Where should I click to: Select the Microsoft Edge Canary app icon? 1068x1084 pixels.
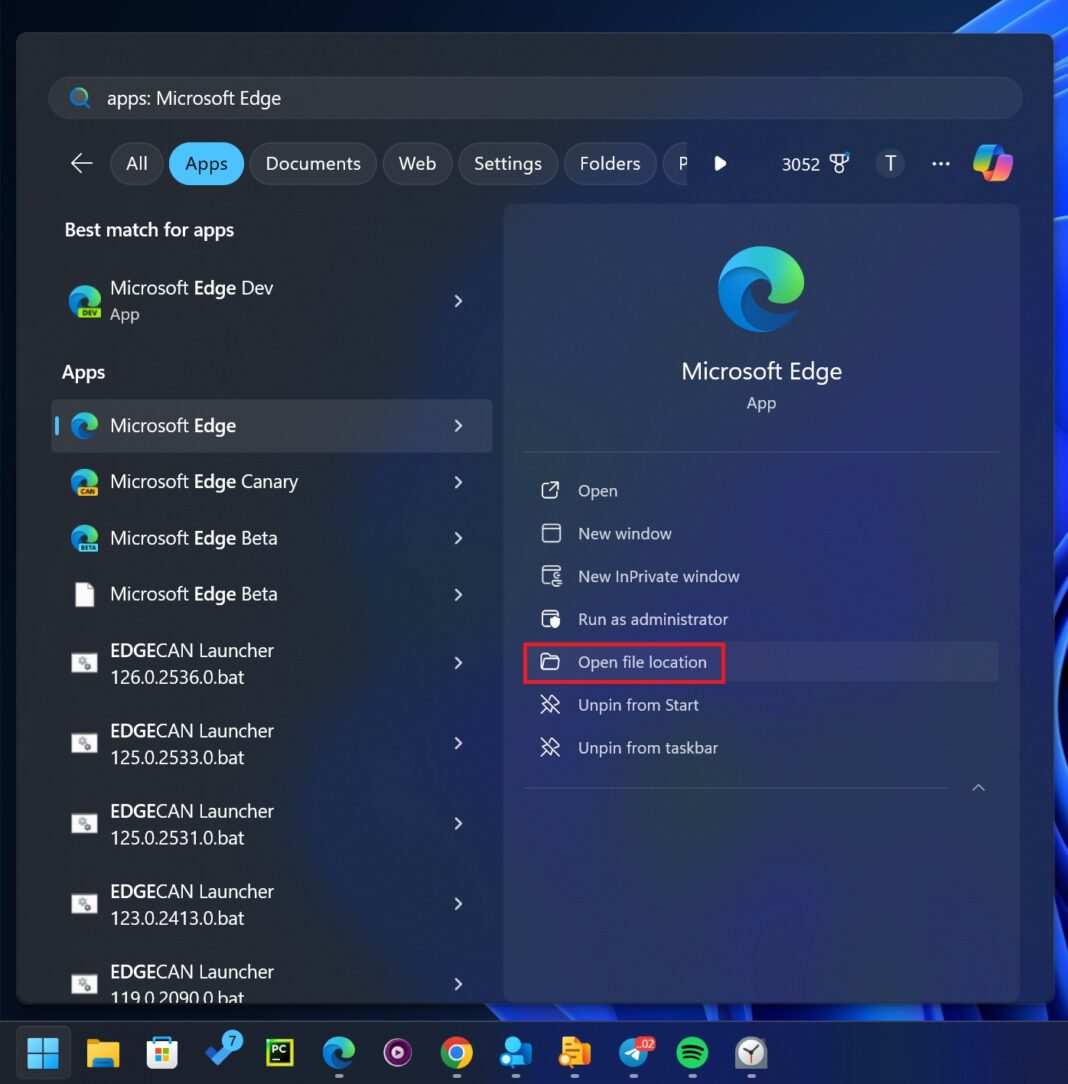click(85, 482)
